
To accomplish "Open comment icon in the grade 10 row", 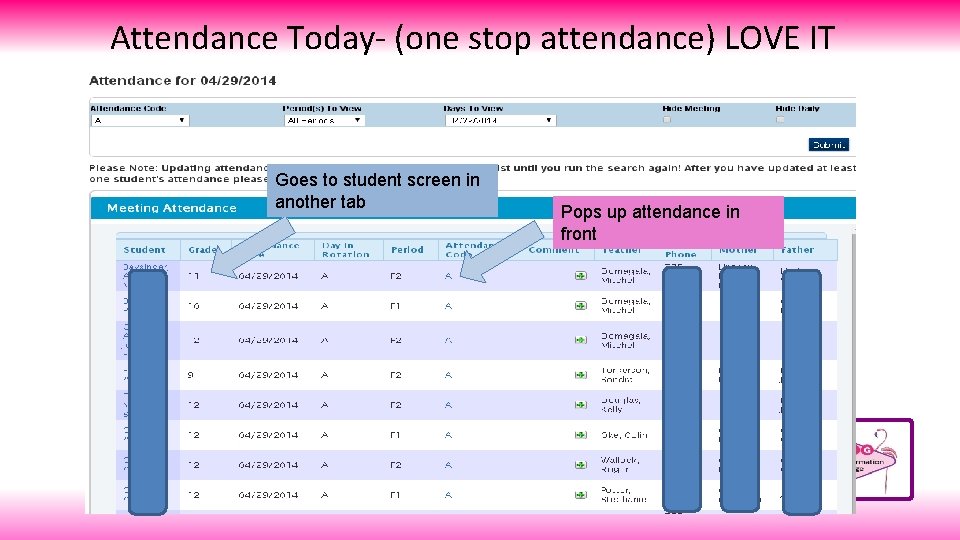I will [x=580, y=306].
